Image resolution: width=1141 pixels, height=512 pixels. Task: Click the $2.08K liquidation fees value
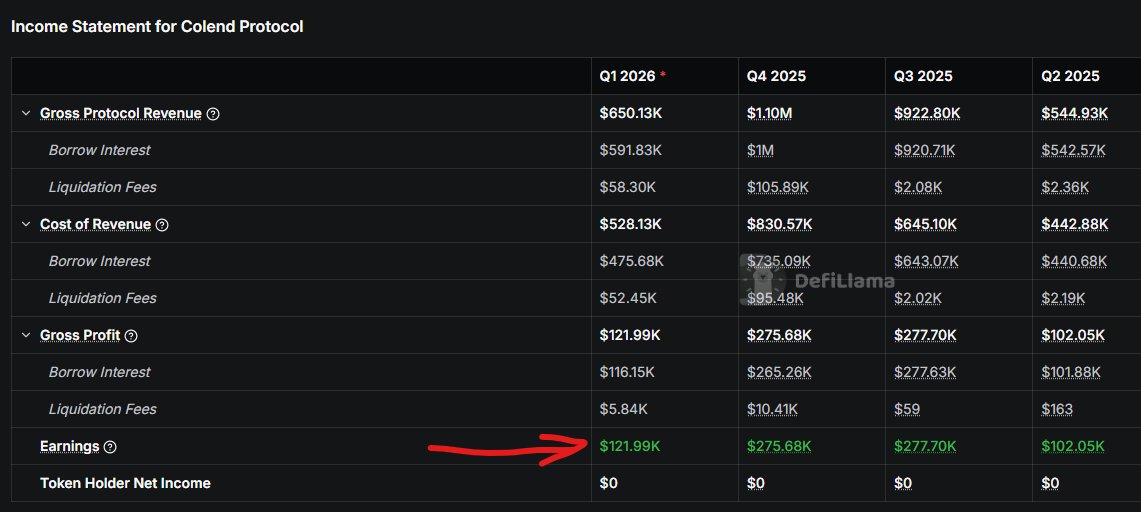click(918, 188)
